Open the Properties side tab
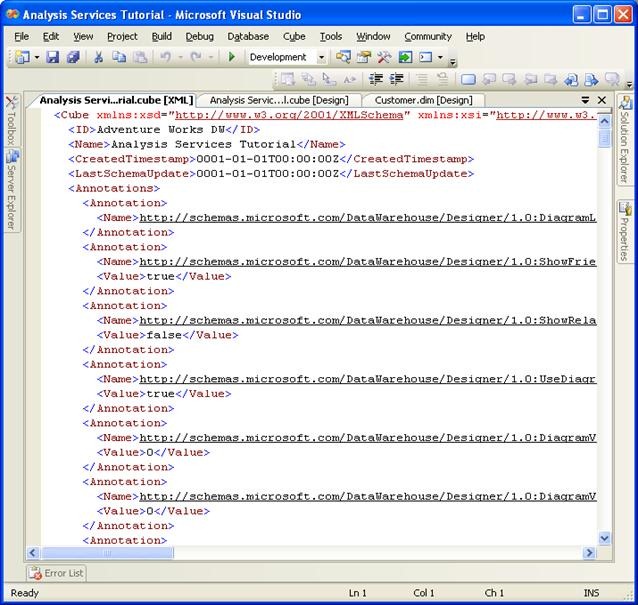The height and width of the screenshot is (605, 638). (x=626, y=232)
